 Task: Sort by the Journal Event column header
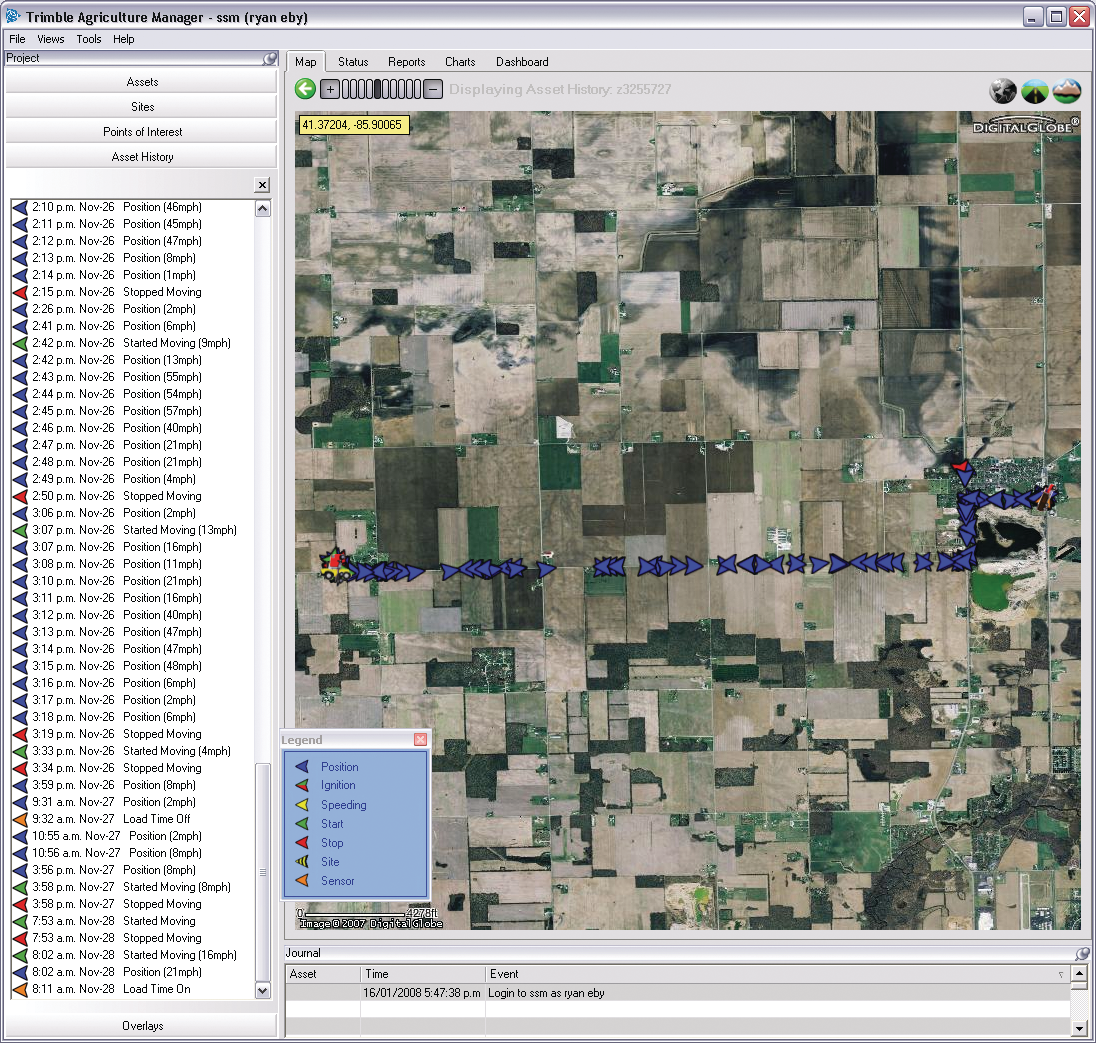tap(777, 974)
